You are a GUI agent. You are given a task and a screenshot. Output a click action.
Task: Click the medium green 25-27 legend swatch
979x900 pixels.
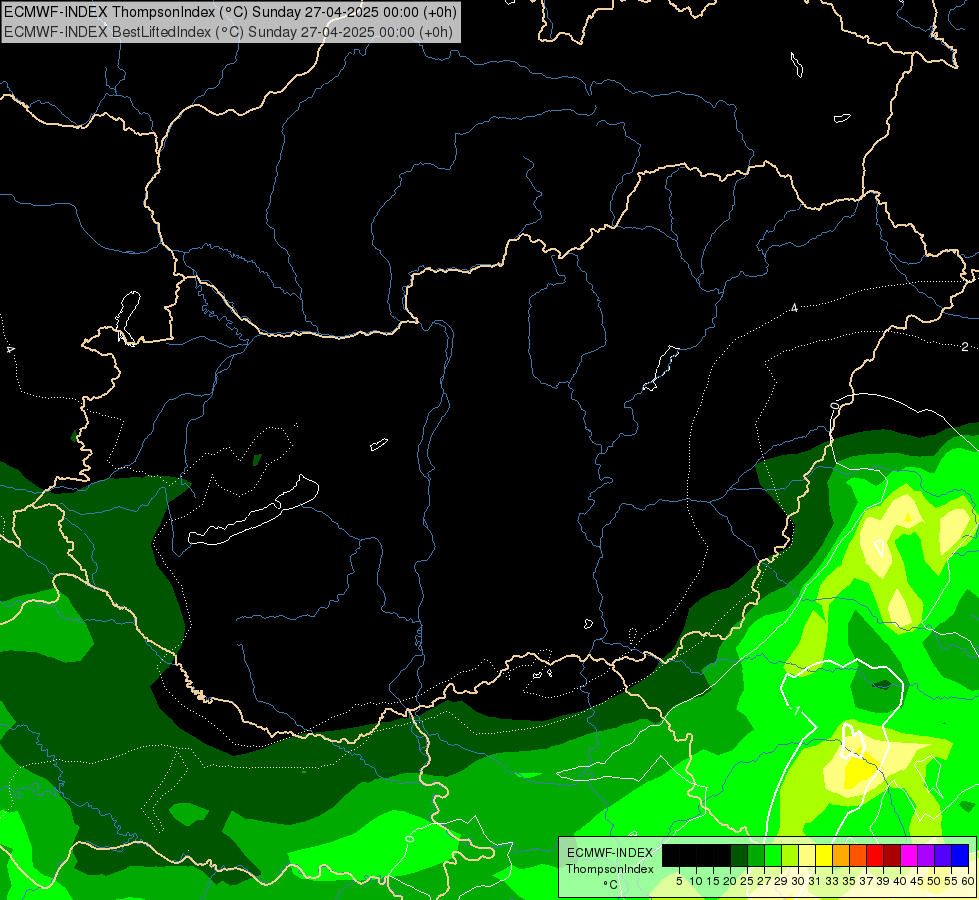click(x=756, y=855)
